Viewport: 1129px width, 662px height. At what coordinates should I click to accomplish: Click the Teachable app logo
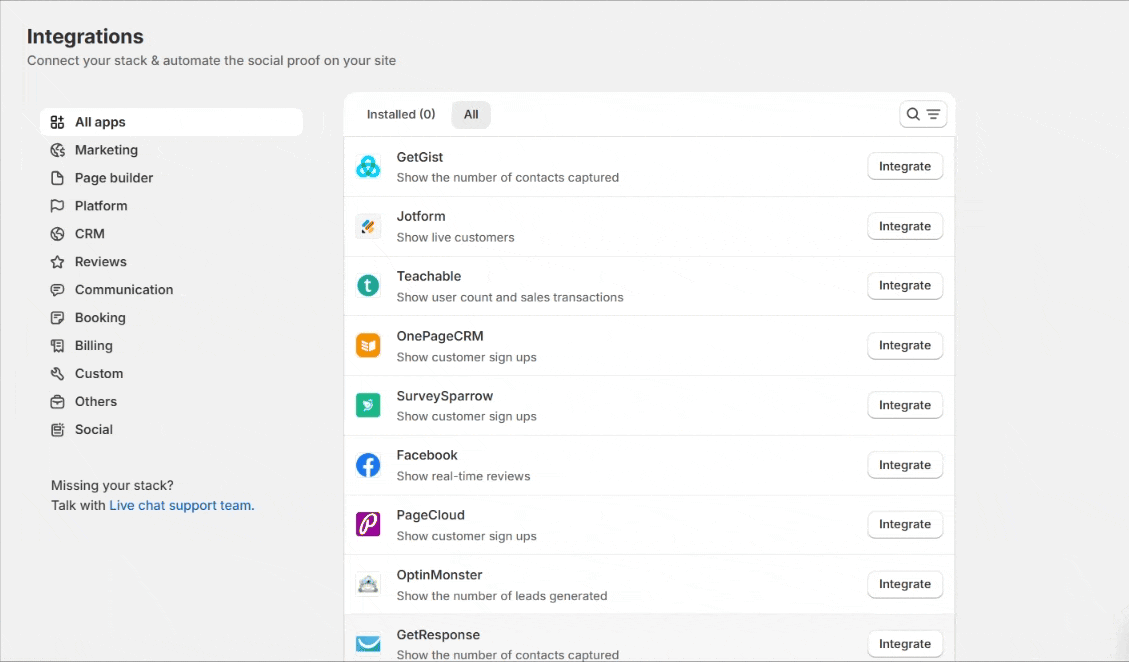pyautogui.click(x=368, y=286)
